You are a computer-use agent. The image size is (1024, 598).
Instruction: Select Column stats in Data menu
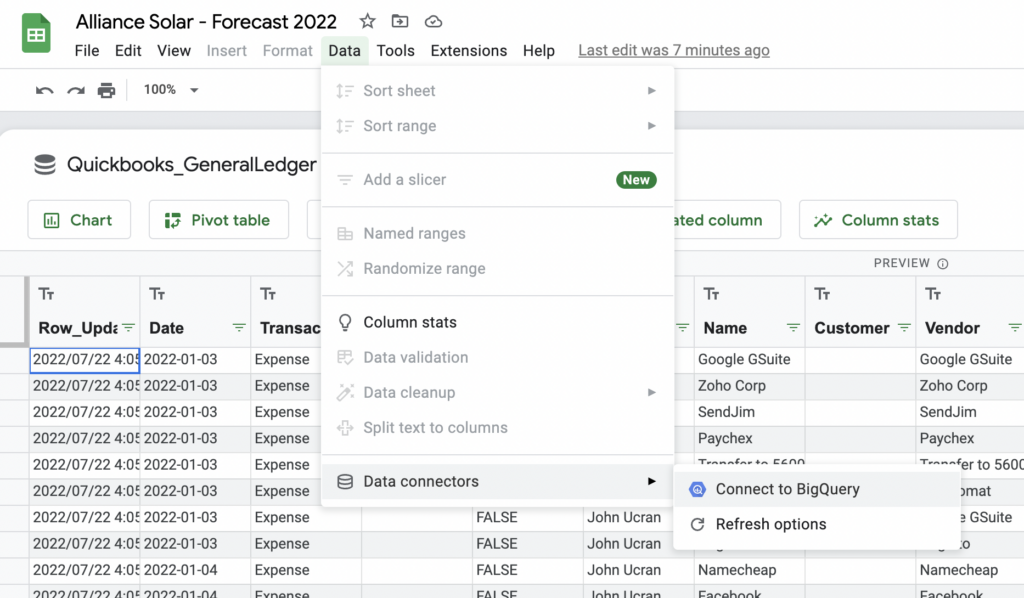[x=498, y=322]
